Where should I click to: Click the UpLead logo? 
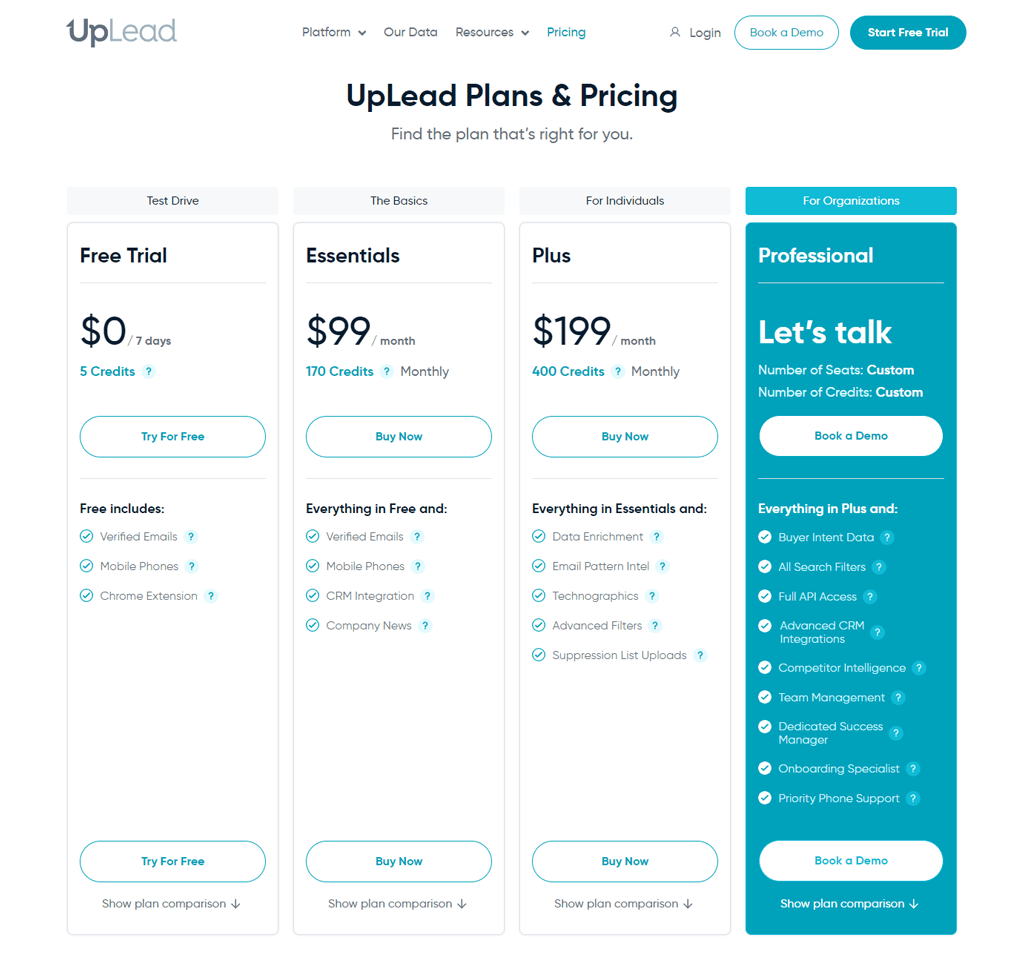pos(121,31)
